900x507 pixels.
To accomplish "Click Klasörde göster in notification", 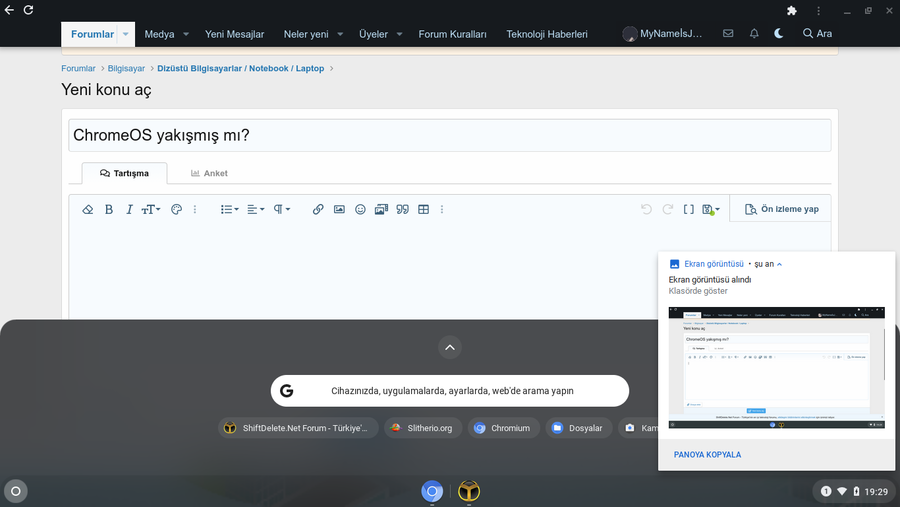I will [x=698, y=291].
